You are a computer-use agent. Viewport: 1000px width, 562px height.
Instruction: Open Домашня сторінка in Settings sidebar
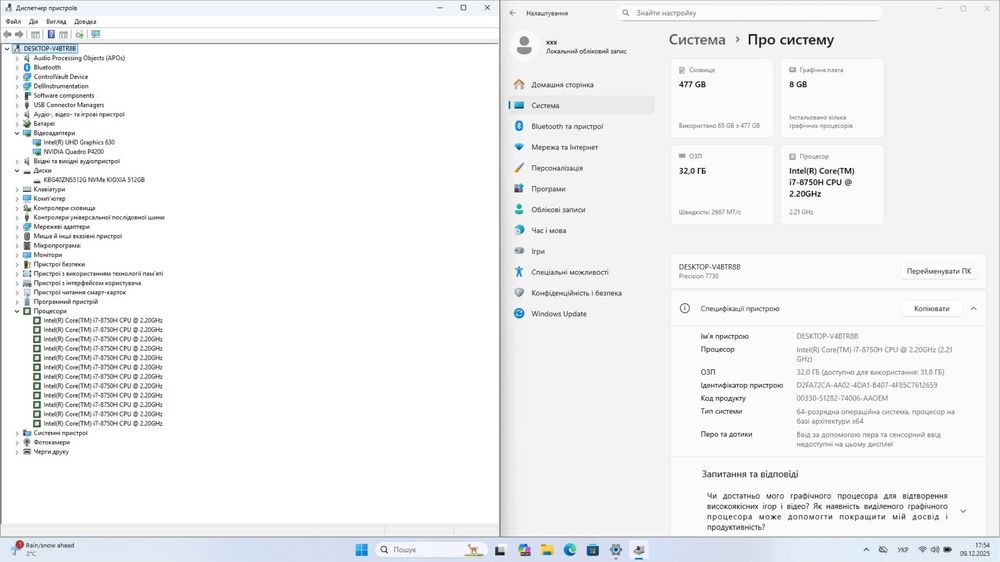[x=582, y=84]
